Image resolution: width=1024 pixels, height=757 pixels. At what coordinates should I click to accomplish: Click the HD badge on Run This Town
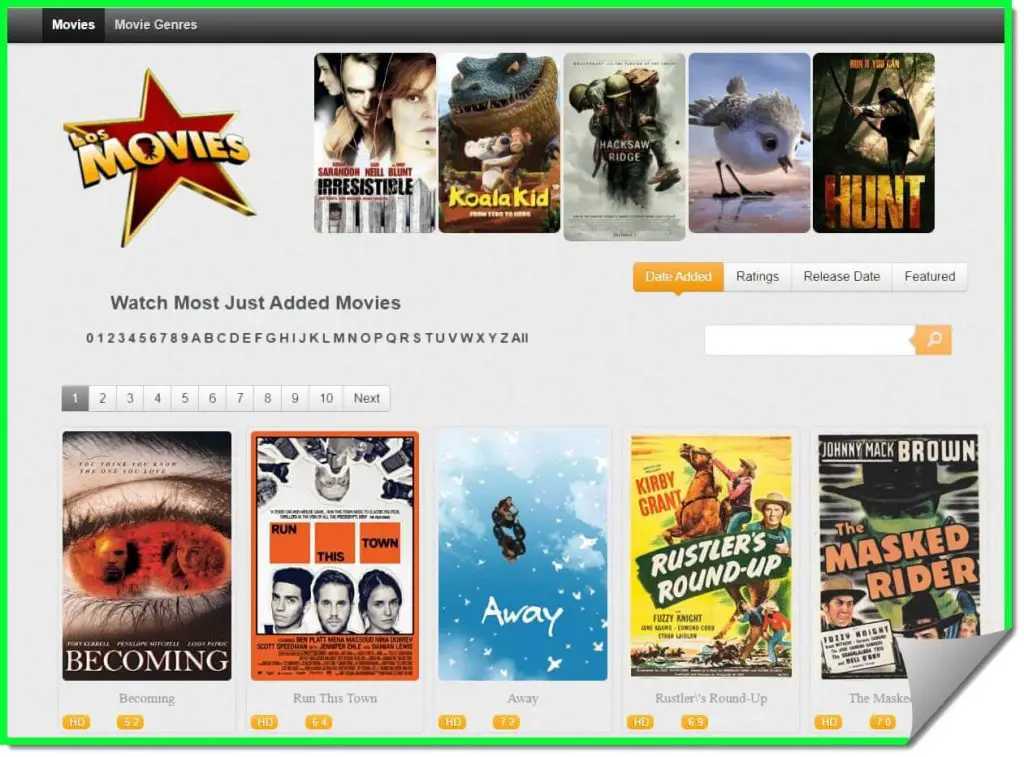pos(264,721)
